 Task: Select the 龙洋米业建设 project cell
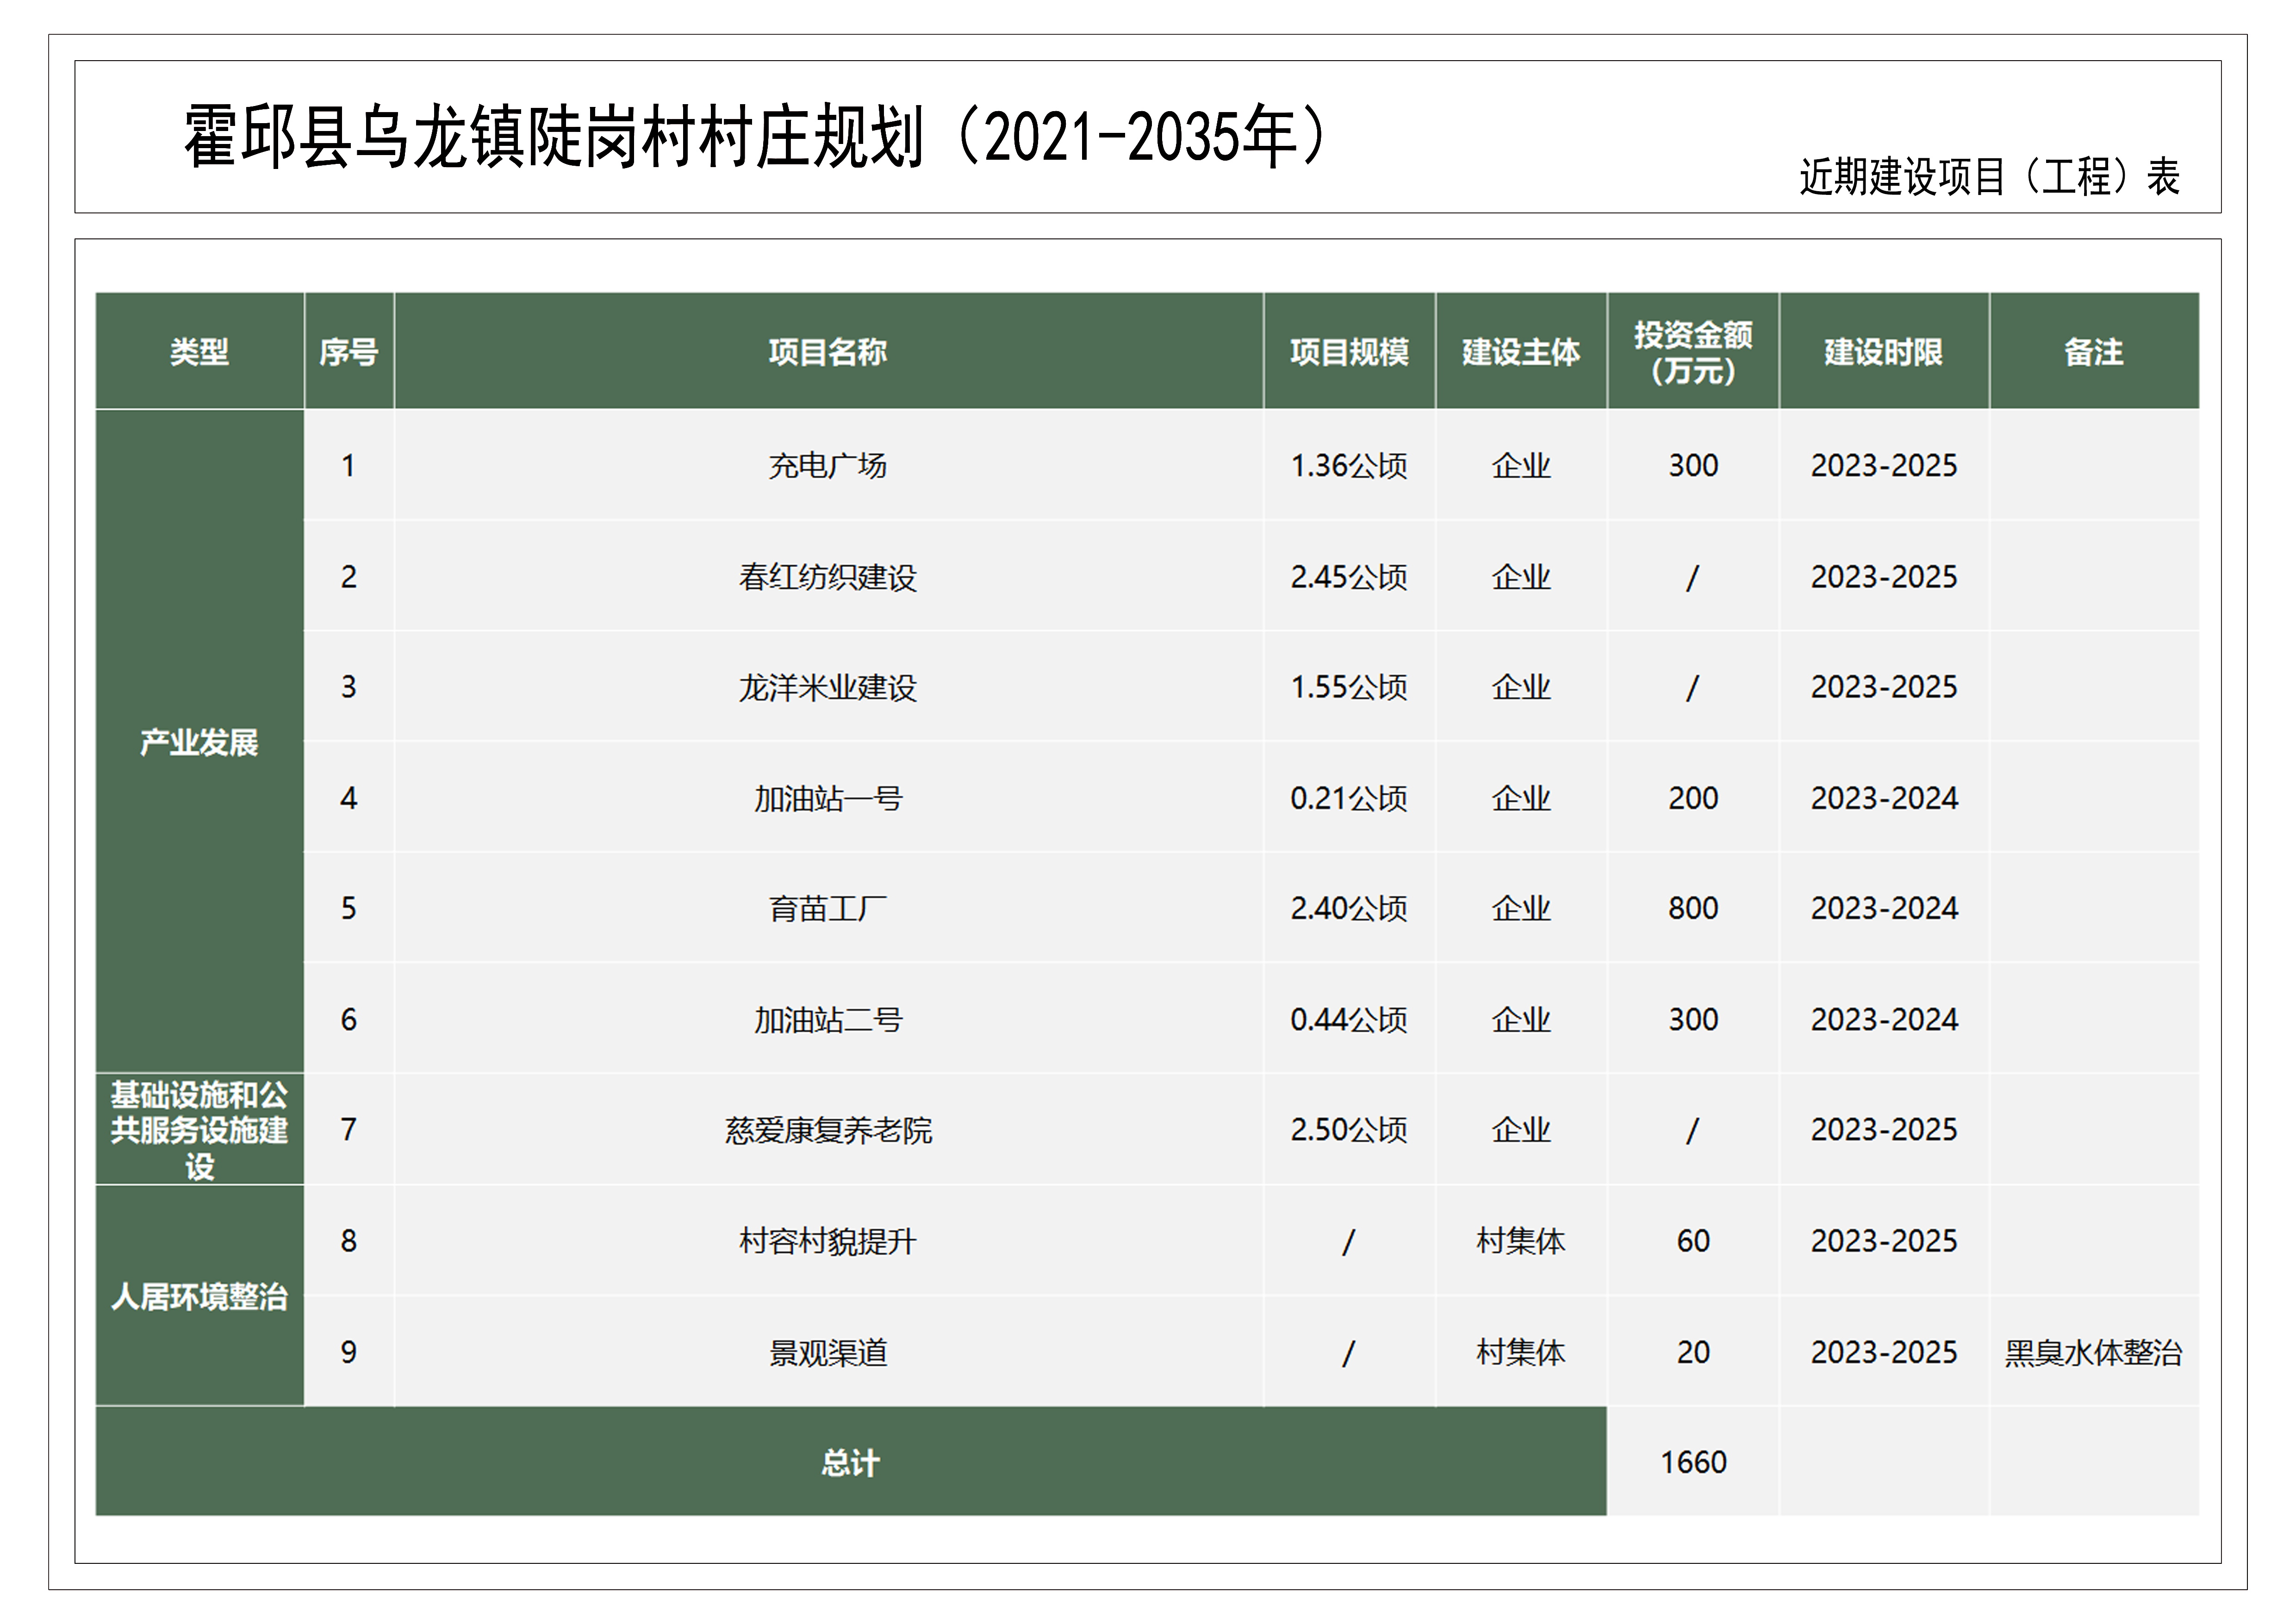827,688
